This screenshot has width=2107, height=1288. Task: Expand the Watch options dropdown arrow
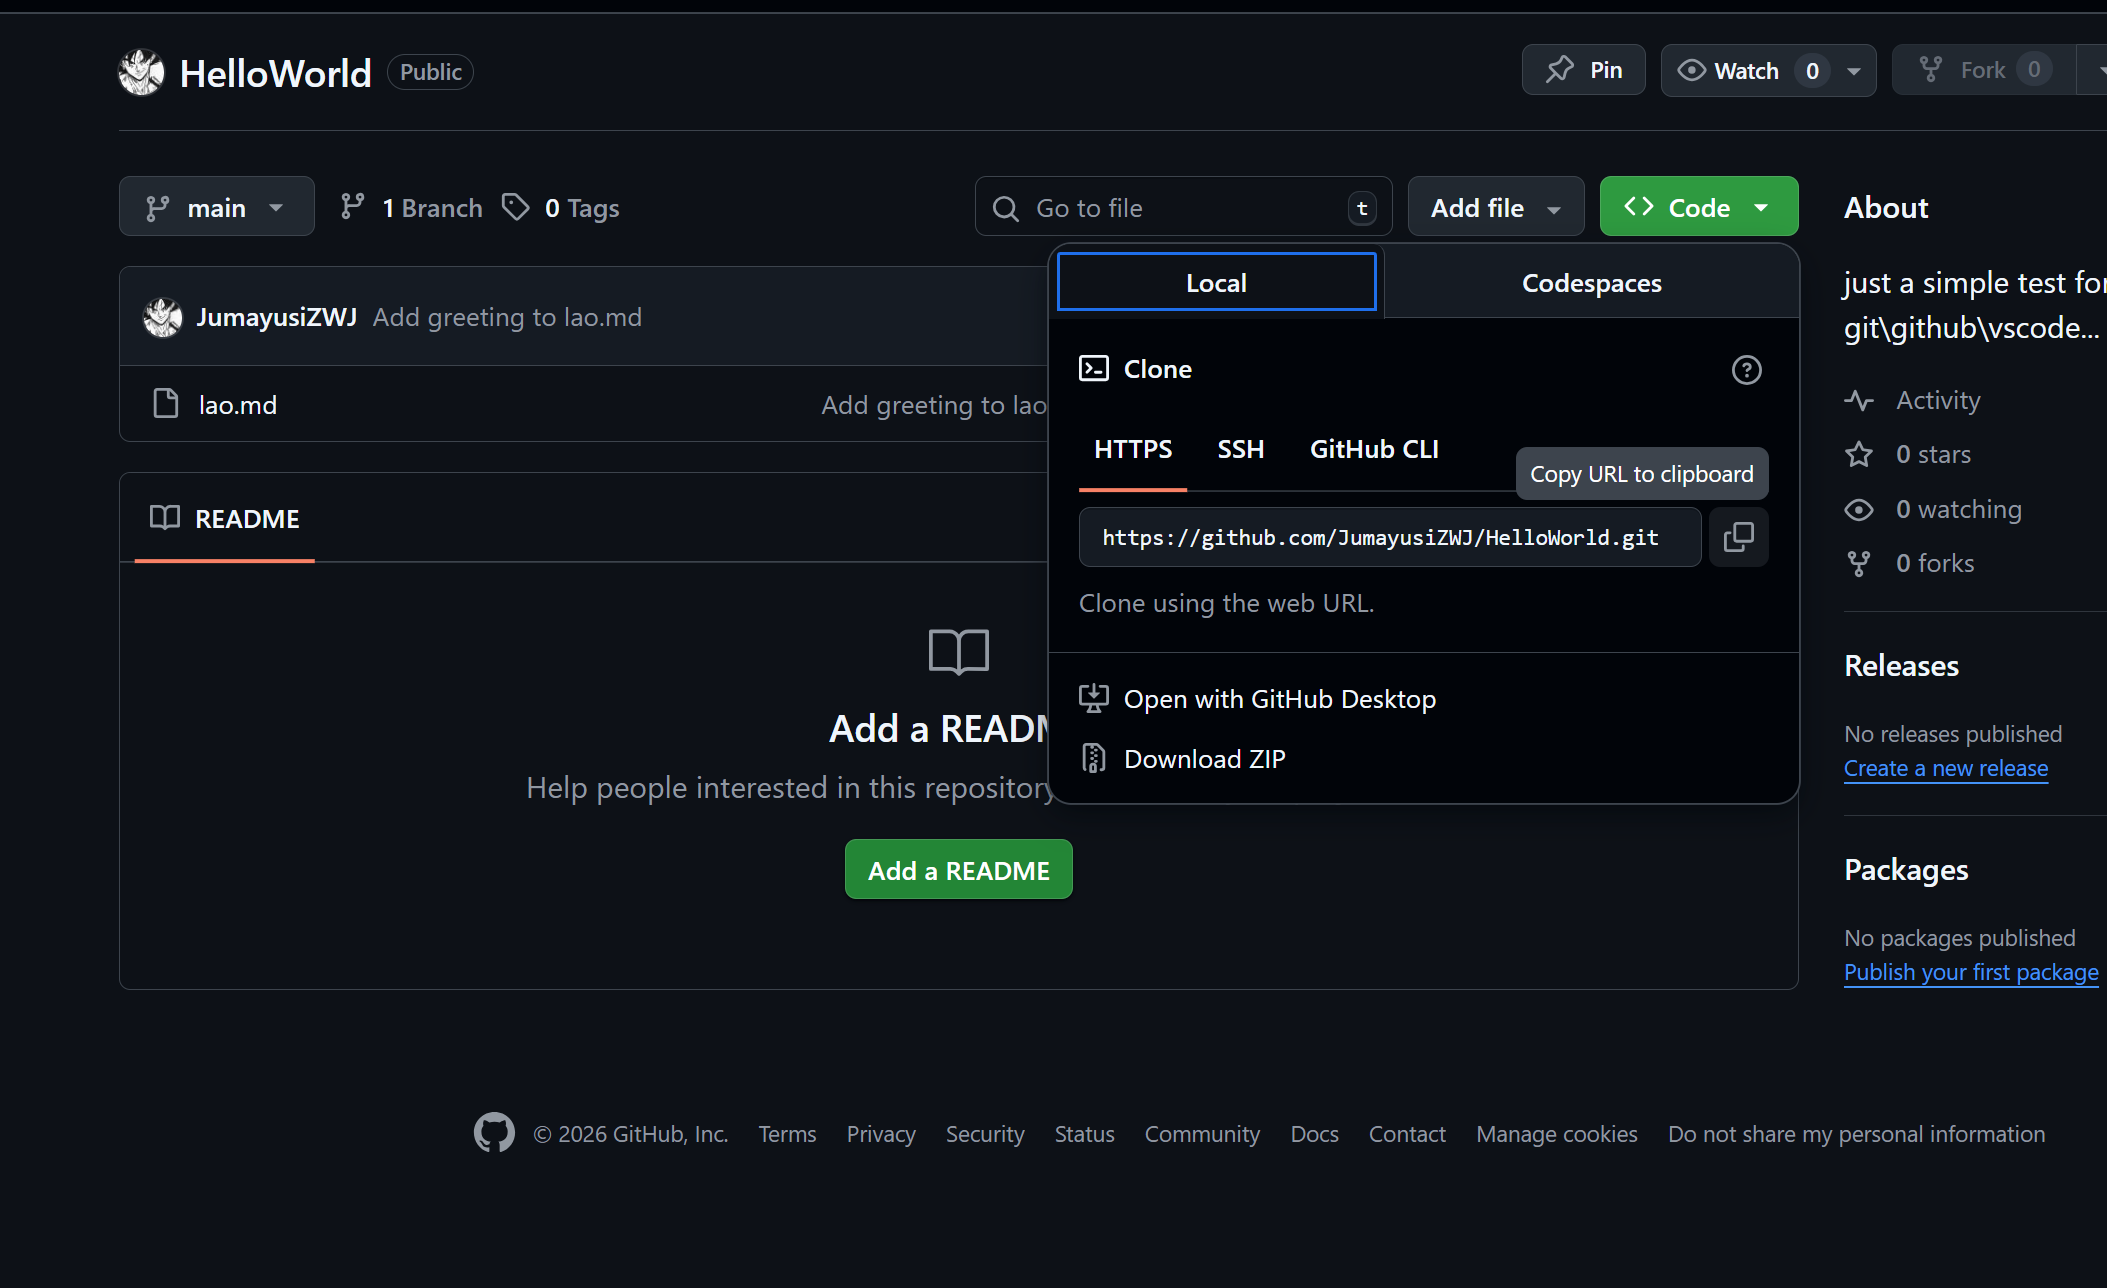pyautogui.click(x=1854, y=70)
